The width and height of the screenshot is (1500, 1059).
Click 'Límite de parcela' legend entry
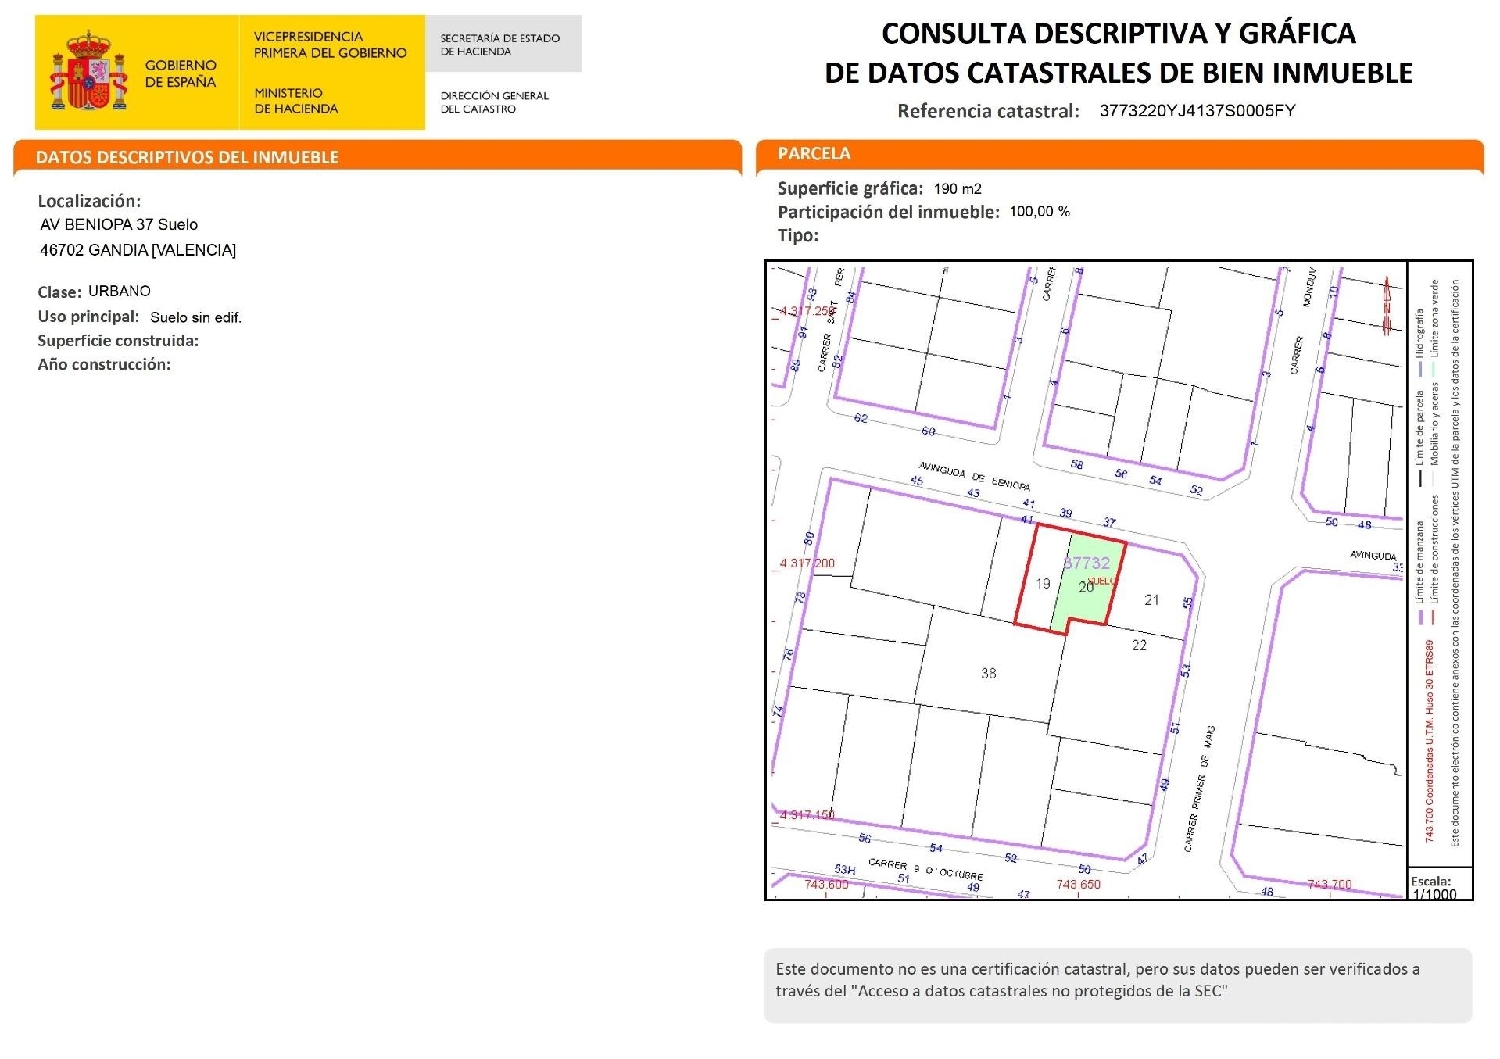click(x=1420, y=438)
